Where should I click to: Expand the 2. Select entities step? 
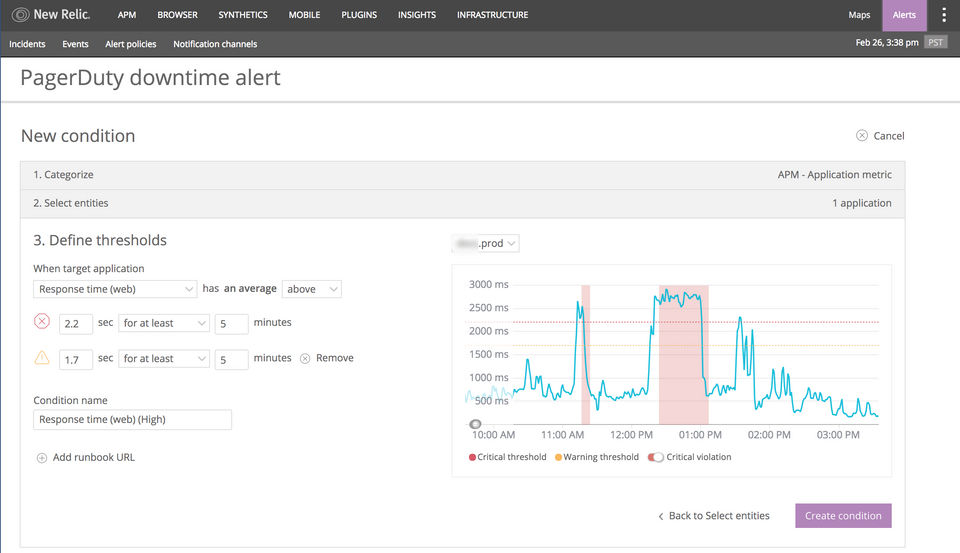[462, 203]
